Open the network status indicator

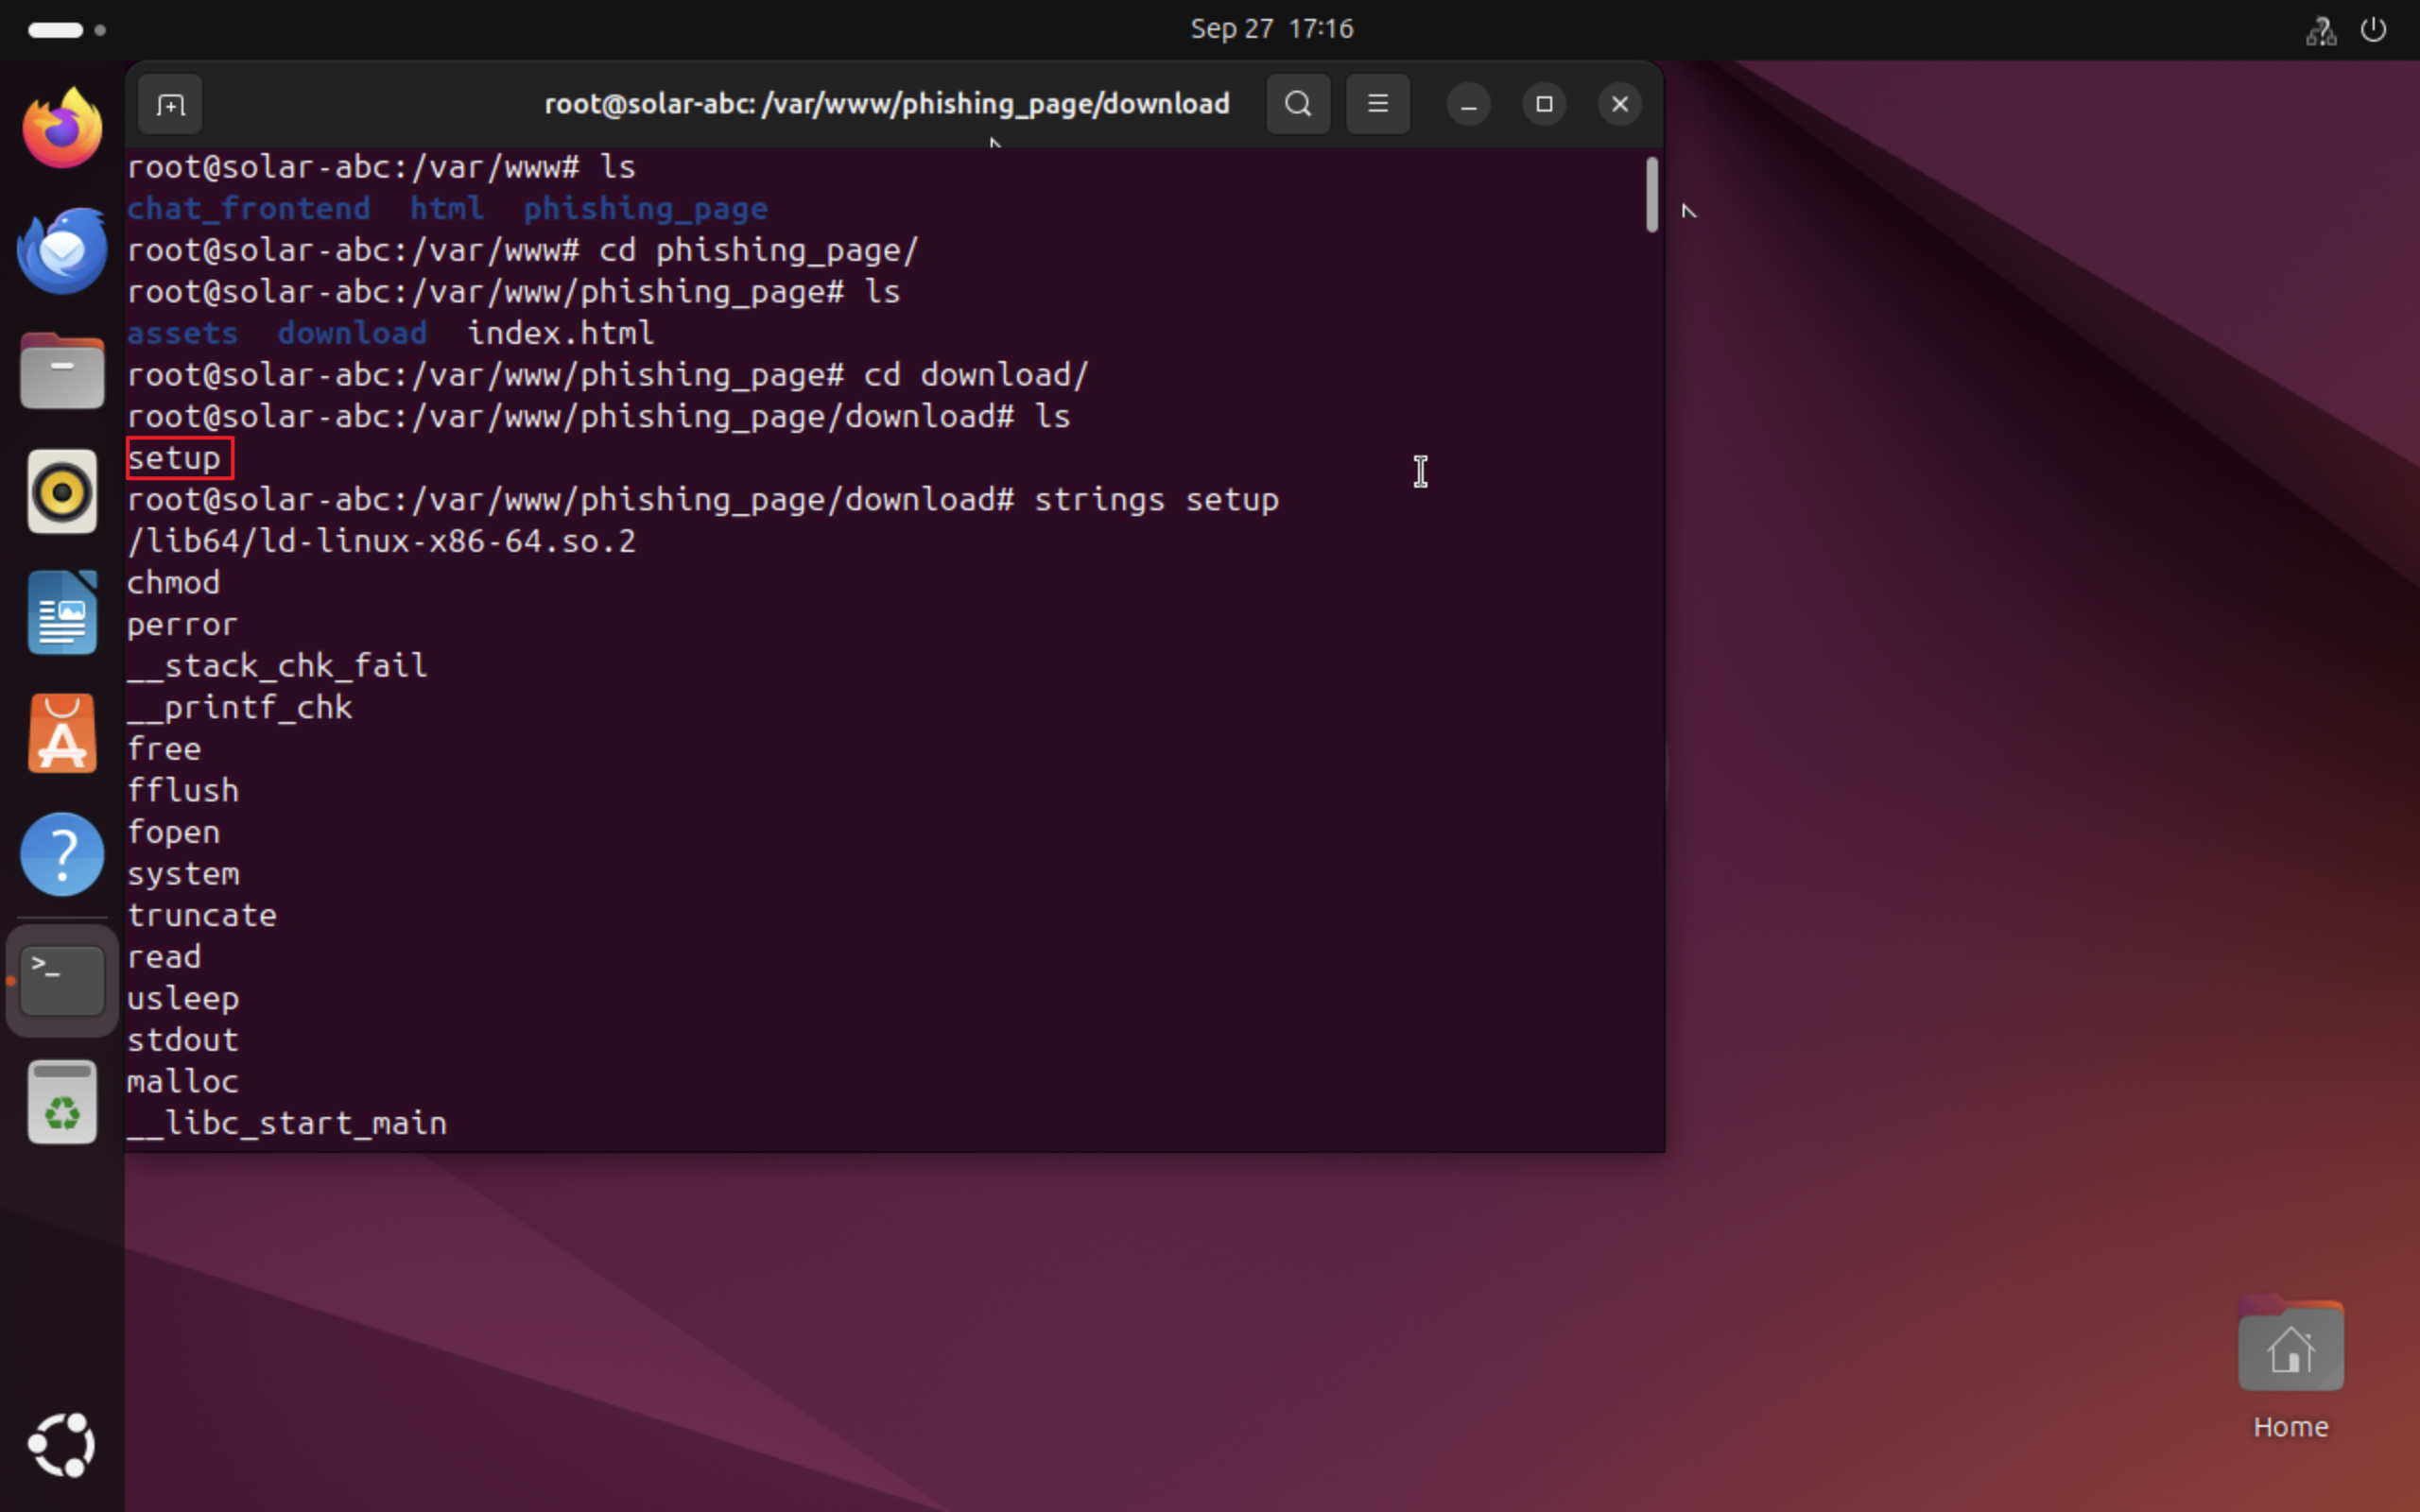pyautogui.click(x=2320, y=30)
